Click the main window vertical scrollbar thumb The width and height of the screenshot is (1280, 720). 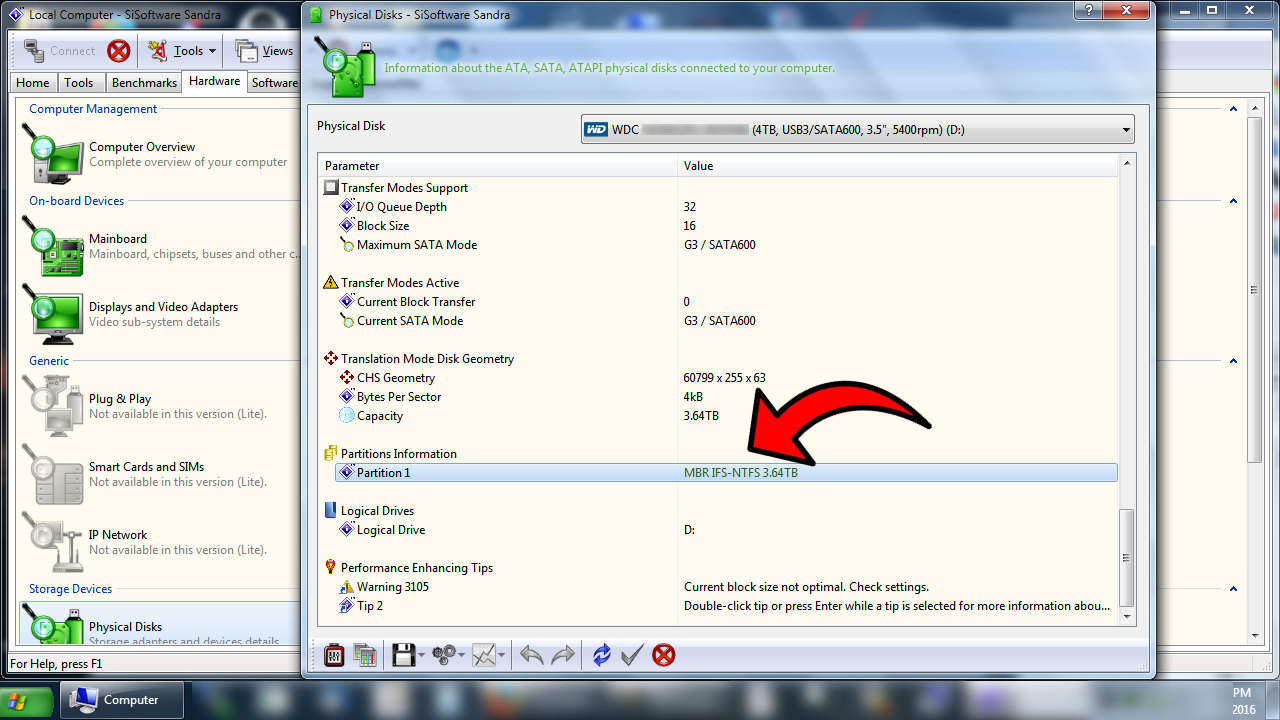pyautogui.click(x=1255, y=289)
